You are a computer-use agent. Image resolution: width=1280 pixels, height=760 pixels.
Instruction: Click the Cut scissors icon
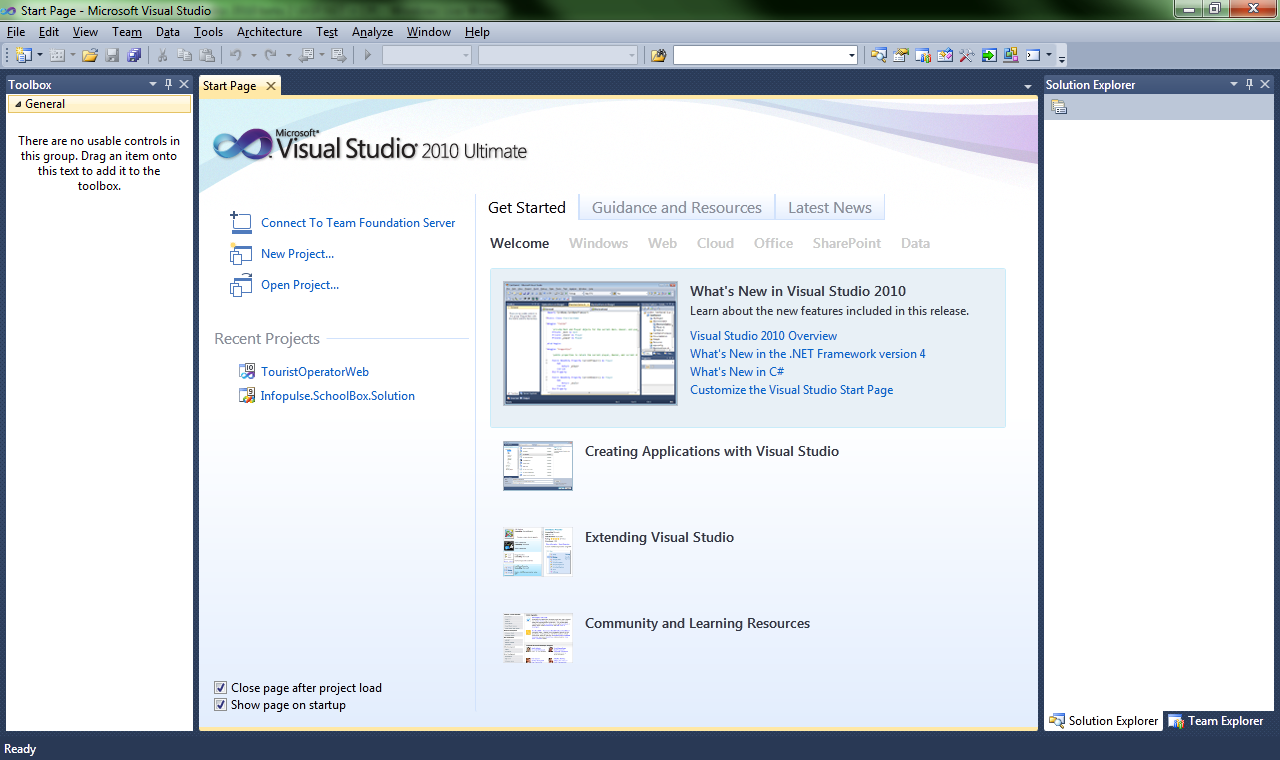pos(162,55)
